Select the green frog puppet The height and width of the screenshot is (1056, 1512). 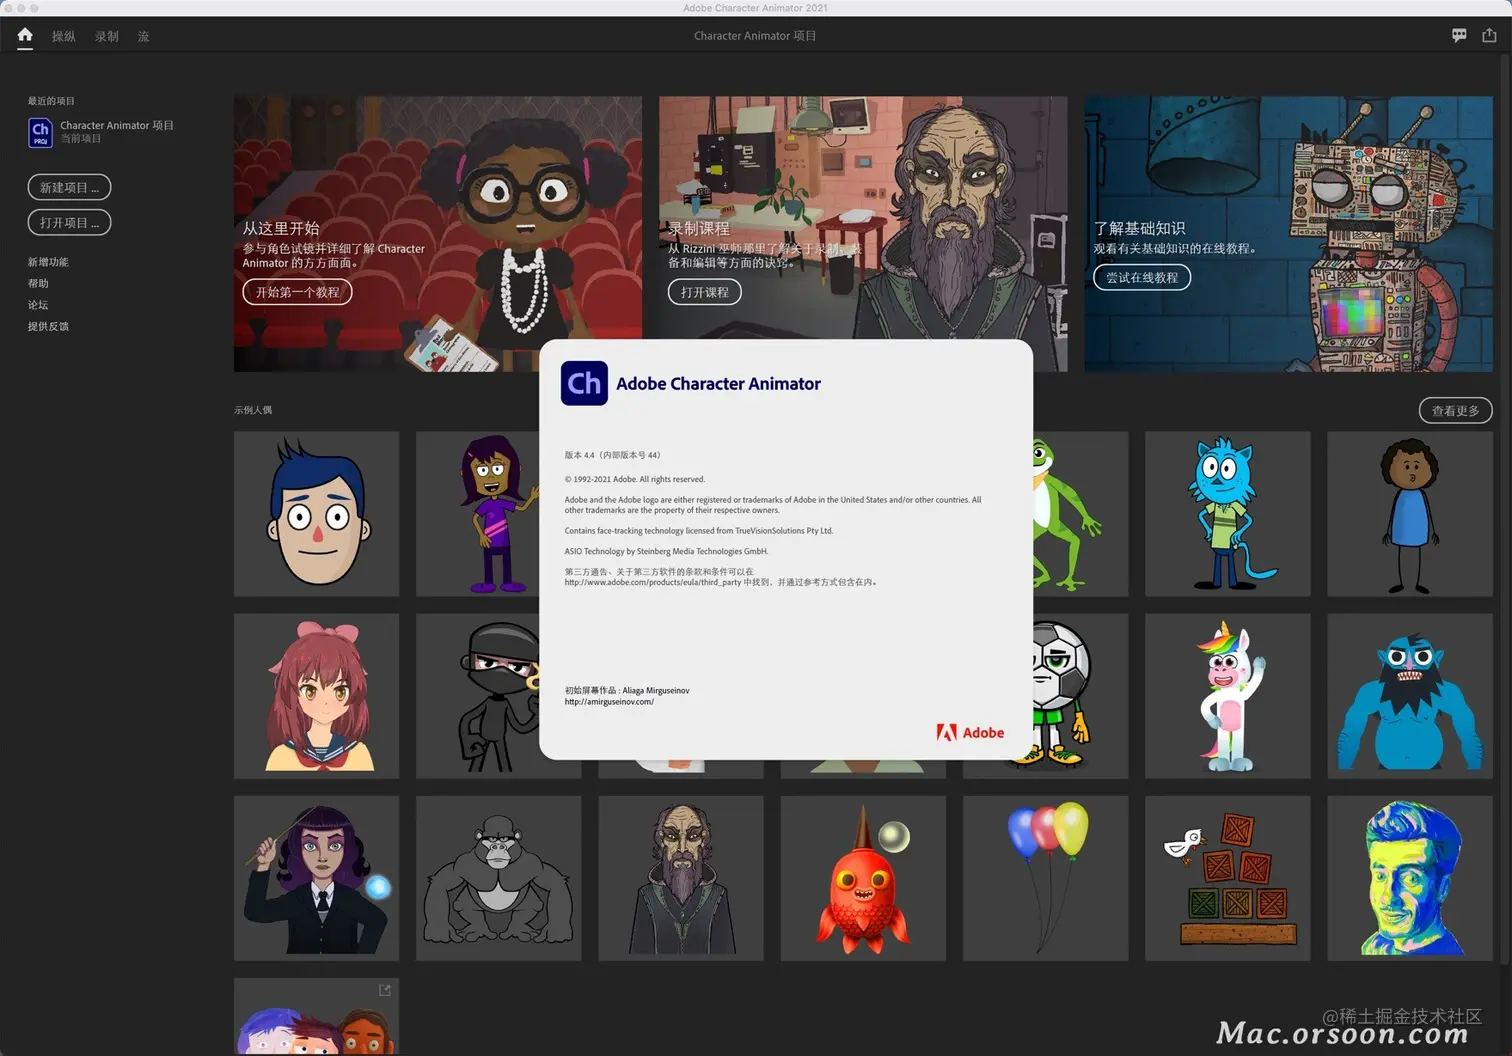point(1080,514)
